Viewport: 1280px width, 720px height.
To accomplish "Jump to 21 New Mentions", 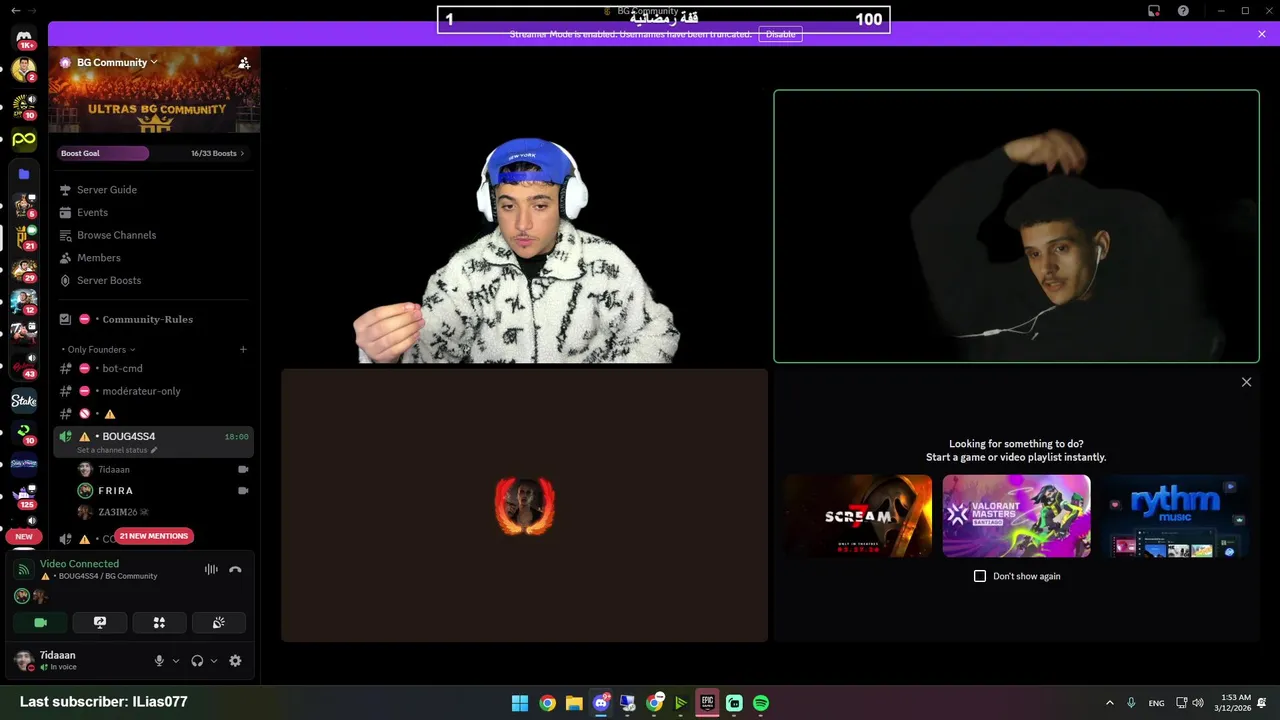I will [154, 536].
